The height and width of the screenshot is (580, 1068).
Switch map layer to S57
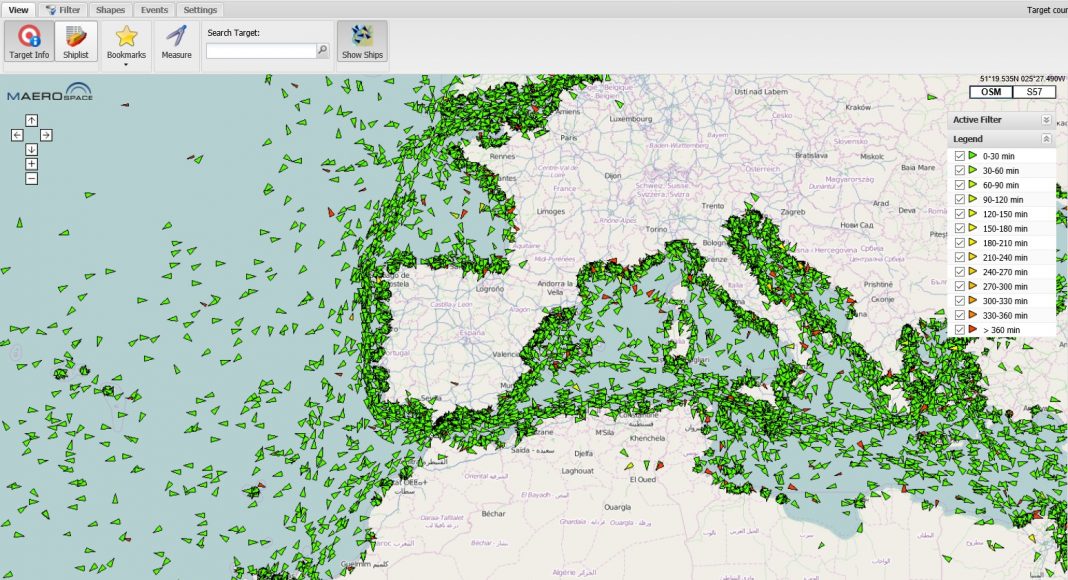coord(1034,92)
